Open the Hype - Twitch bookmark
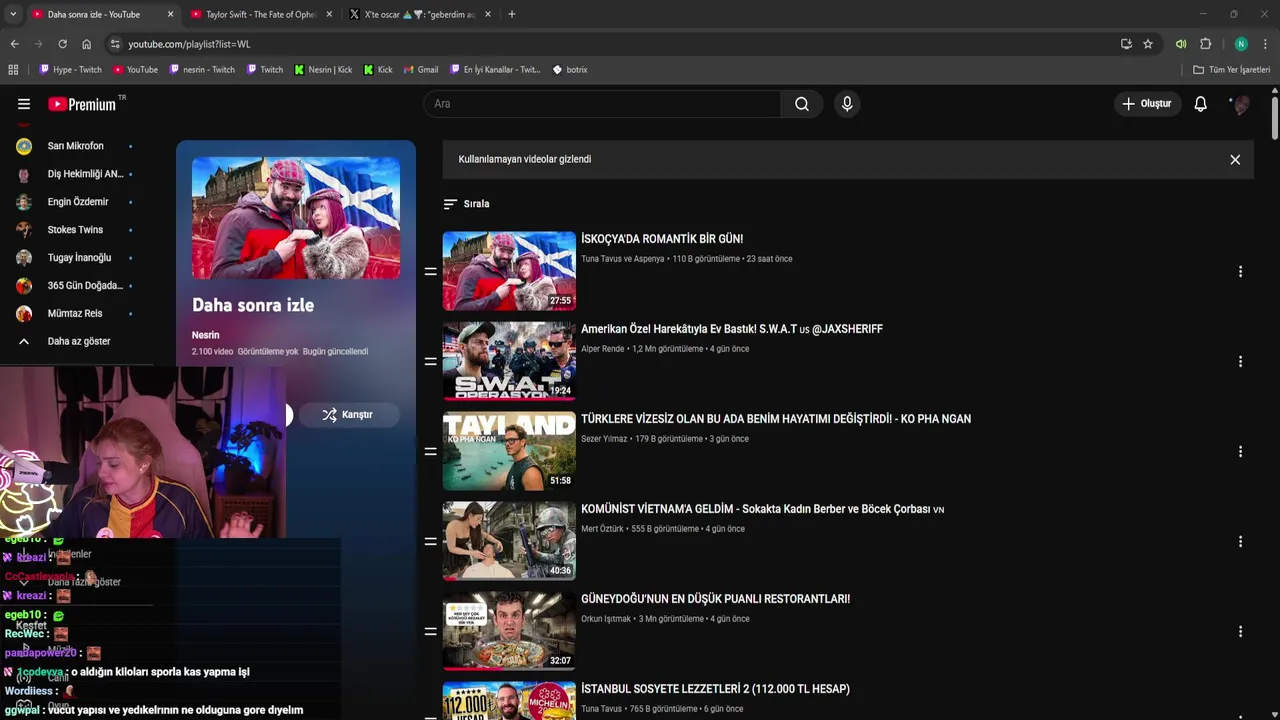 coord(70,70)
